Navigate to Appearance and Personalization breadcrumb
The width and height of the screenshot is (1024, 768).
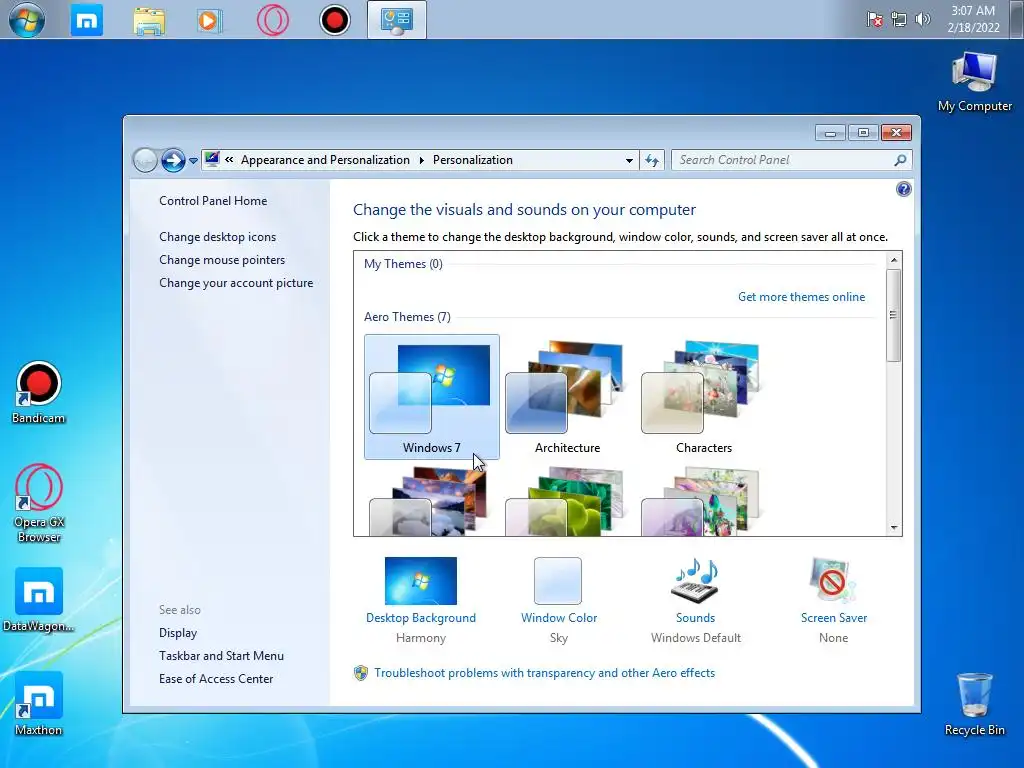pyautogui.click(x=325, y=160)
